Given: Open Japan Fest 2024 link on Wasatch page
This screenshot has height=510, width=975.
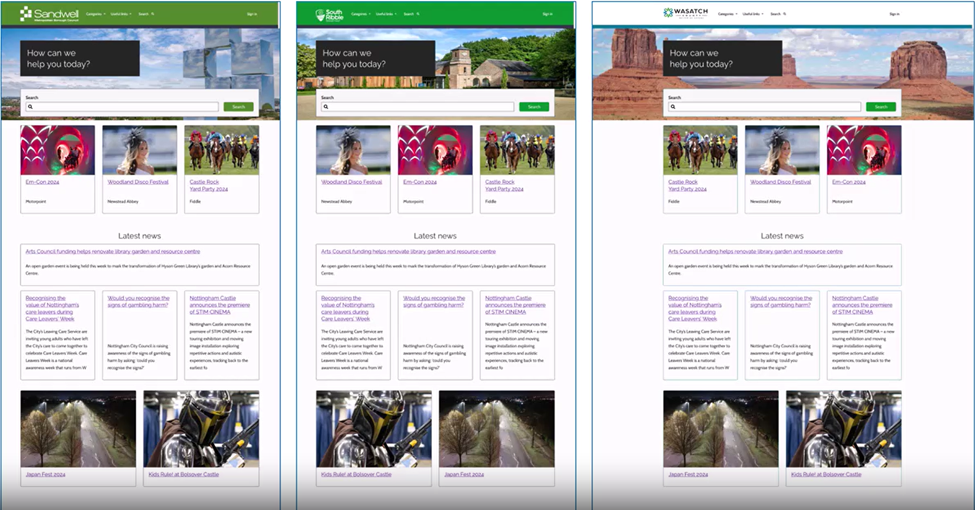Looking at the screenshot, I should pos(688,475).
